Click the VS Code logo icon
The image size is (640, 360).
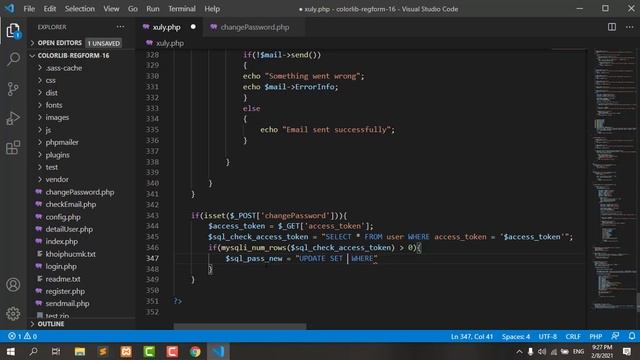10,8
